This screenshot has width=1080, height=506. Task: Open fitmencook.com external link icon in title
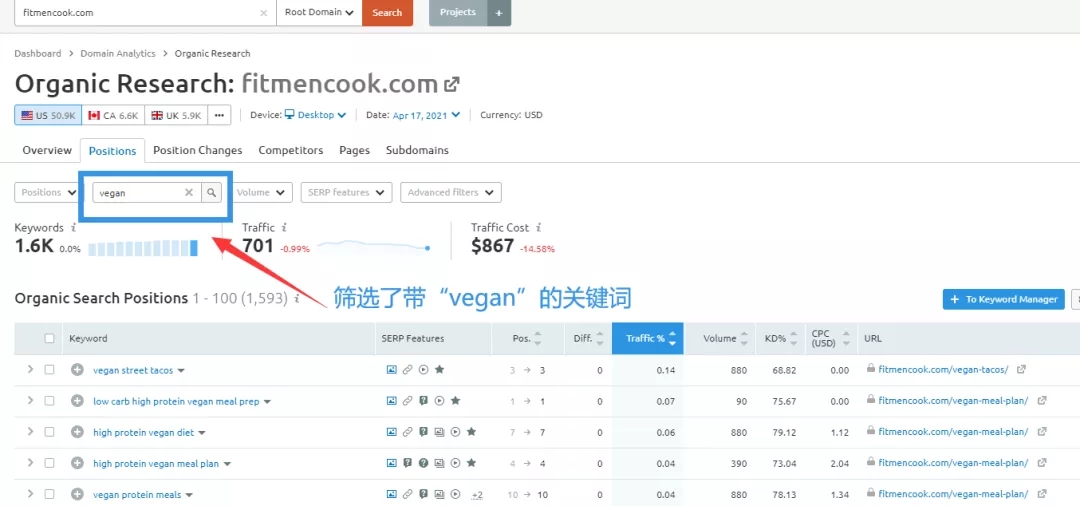(x=452, y=84)
